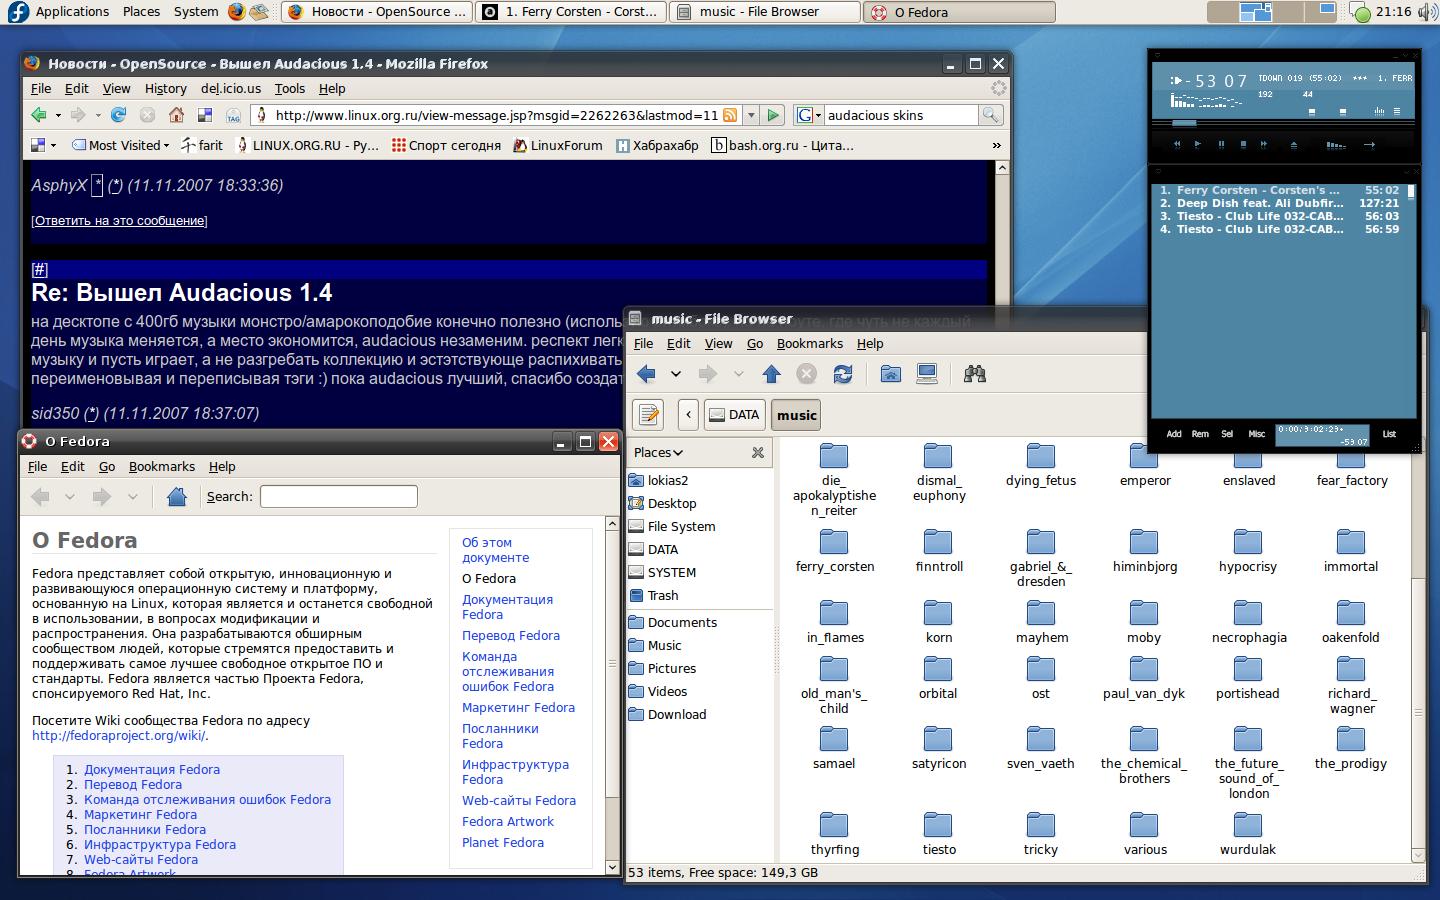The height and width of the screenshot is (900, 1440).
Task: Open LinuxForum bookmark in Firefox toolbar
Action: click(x=557, y=145)
